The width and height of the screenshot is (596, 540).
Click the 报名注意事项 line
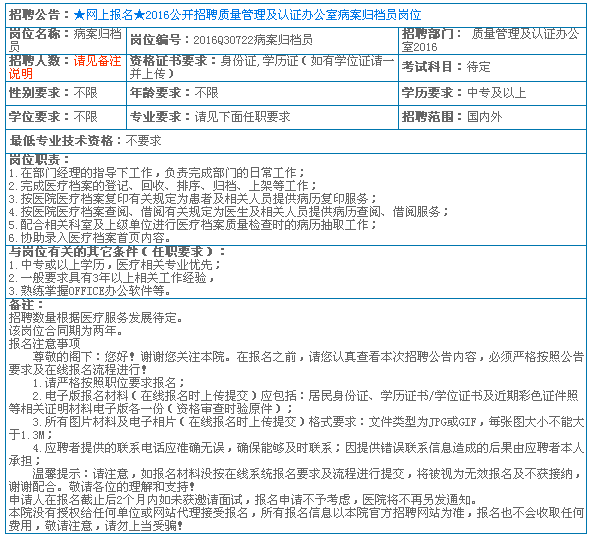pos(44,344)
